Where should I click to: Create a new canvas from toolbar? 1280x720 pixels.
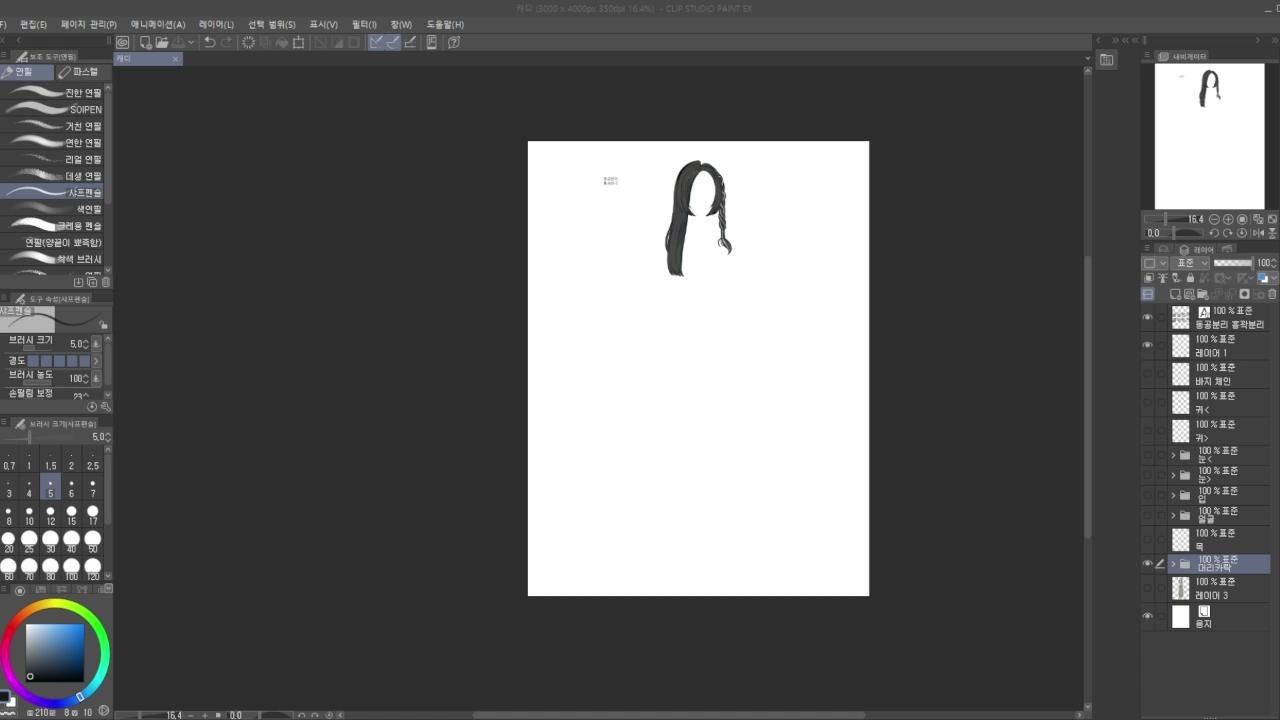145,42
